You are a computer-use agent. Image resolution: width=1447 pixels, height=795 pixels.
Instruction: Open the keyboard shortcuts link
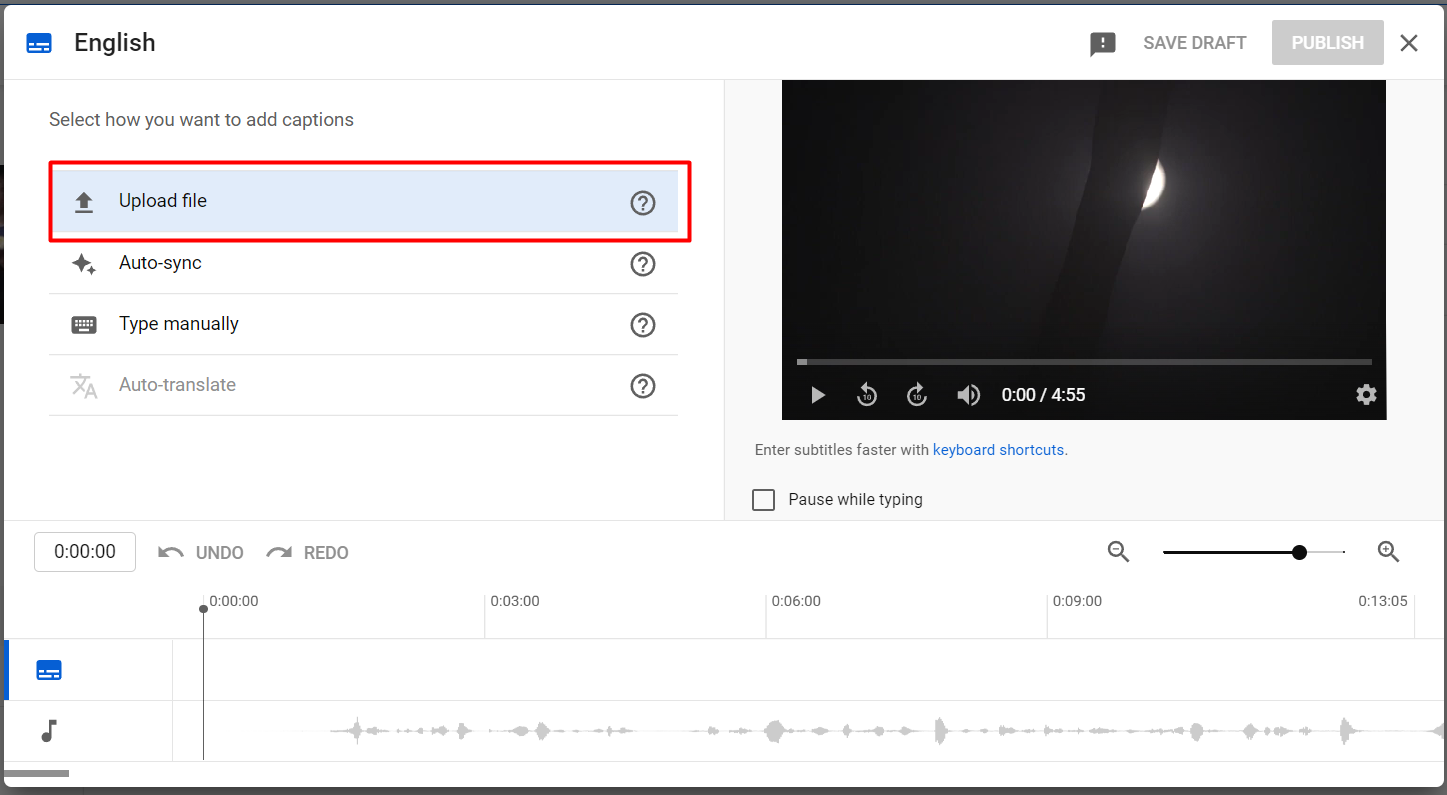pyautogui.click(x=998, y=450)
